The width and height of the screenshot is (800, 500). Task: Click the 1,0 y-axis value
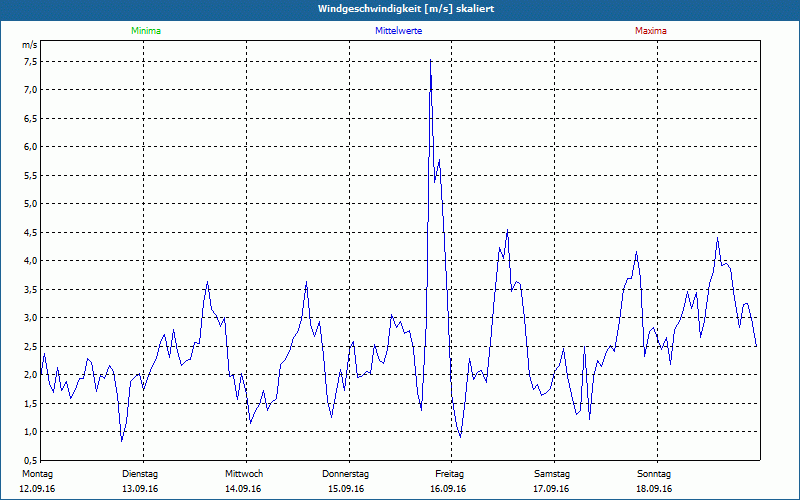tap(31, 432)
